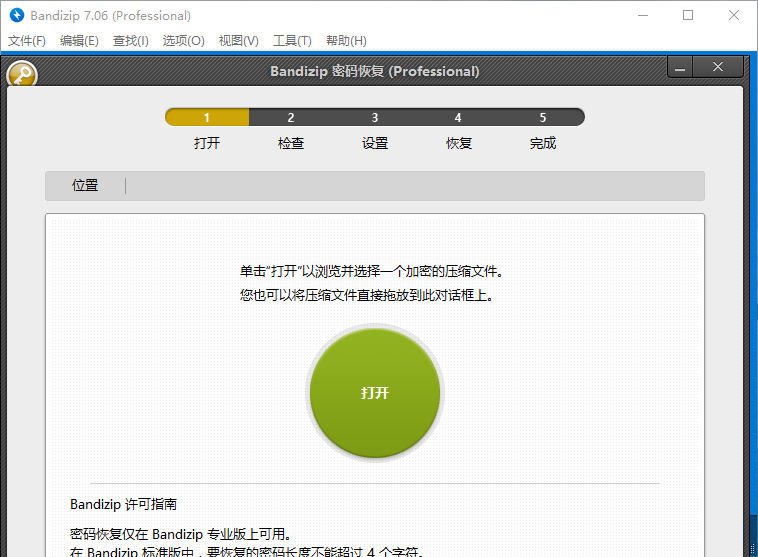Screen dimensions: 758x557
Task: Click the 完成 step label
Action: 543,143
